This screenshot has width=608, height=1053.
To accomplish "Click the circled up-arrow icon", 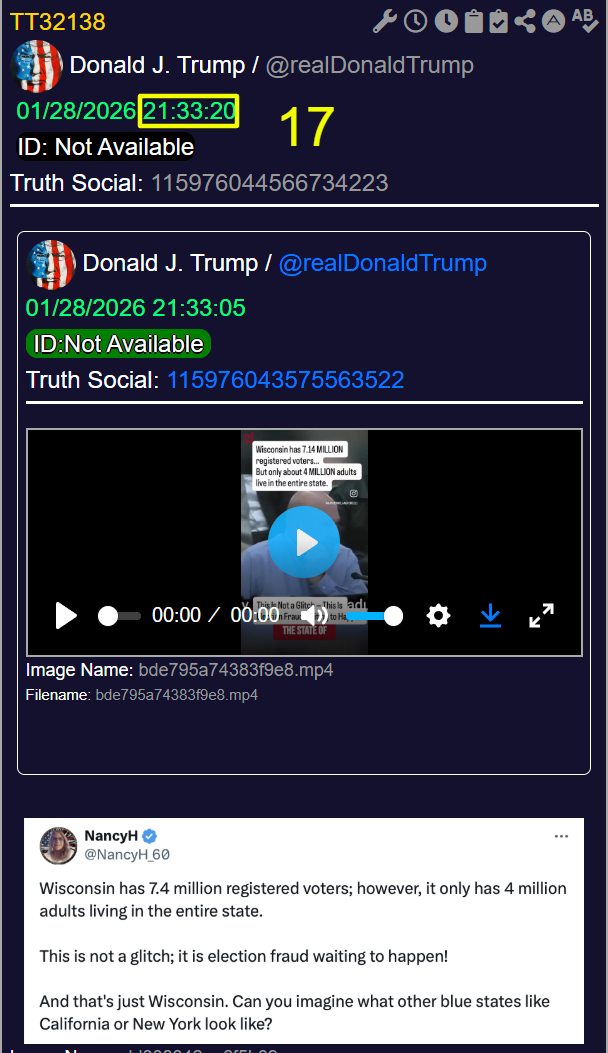I will 553,21.
